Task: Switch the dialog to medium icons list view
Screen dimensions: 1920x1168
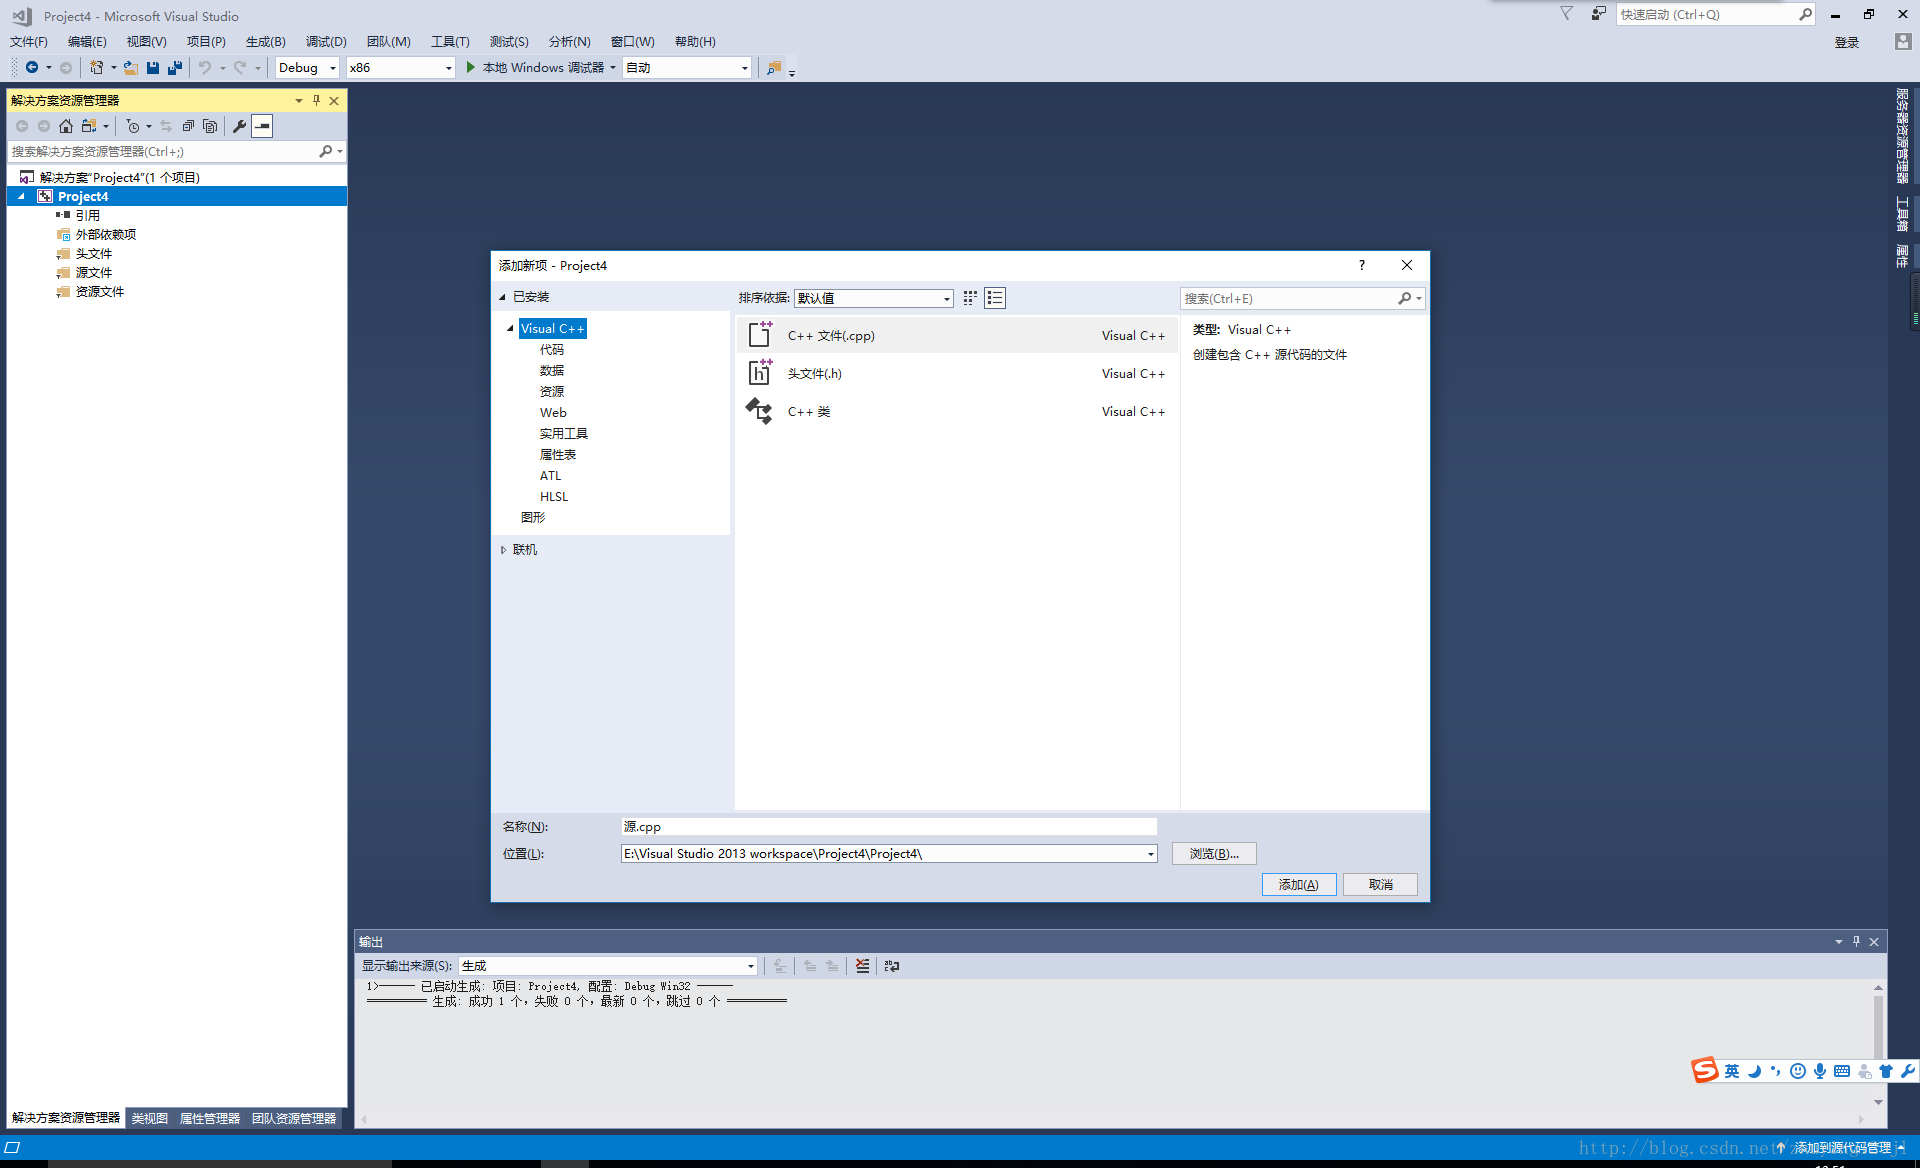Action: [x=995, y=298]
